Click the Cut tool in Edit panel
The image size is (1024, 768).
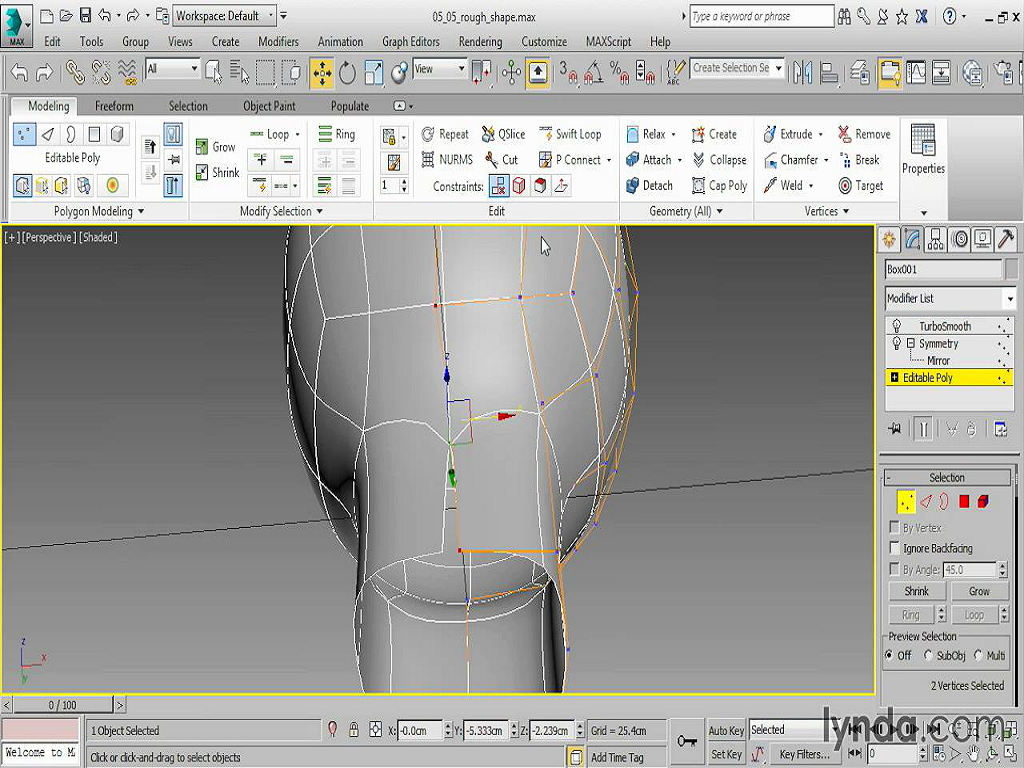(501, 160)
